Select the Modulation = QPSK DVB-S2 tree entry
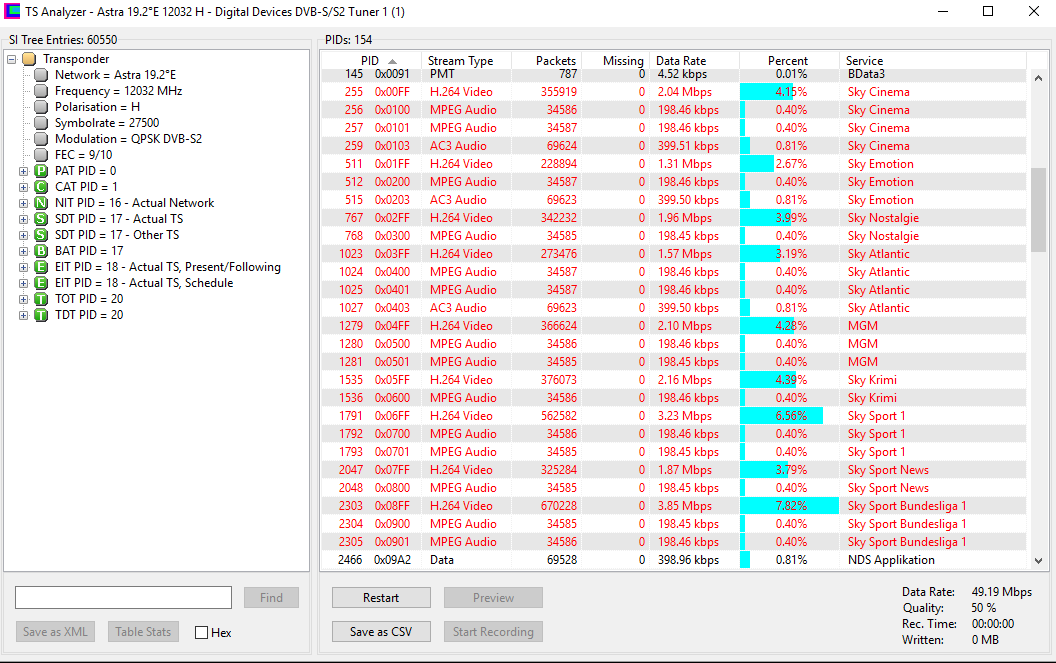The height and width of the screenshot is (663, 1056). [128, 139]
